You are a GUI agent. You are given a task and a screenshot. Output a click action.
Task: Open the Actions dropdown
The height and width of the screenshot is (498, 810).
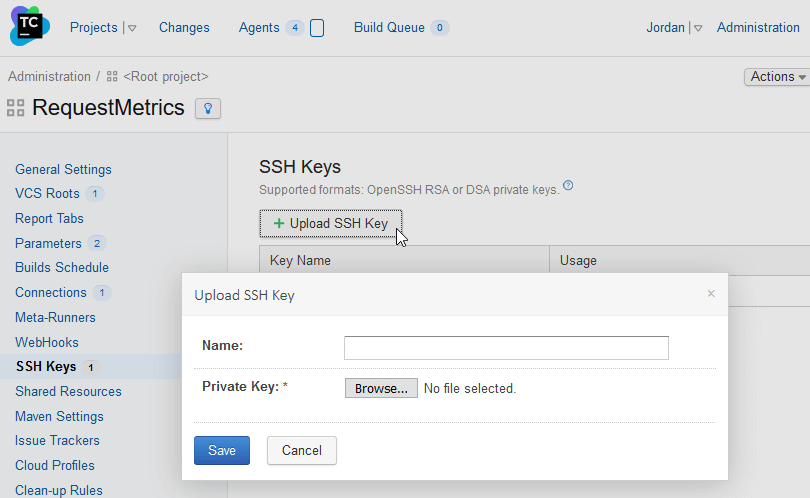point(777,76)
